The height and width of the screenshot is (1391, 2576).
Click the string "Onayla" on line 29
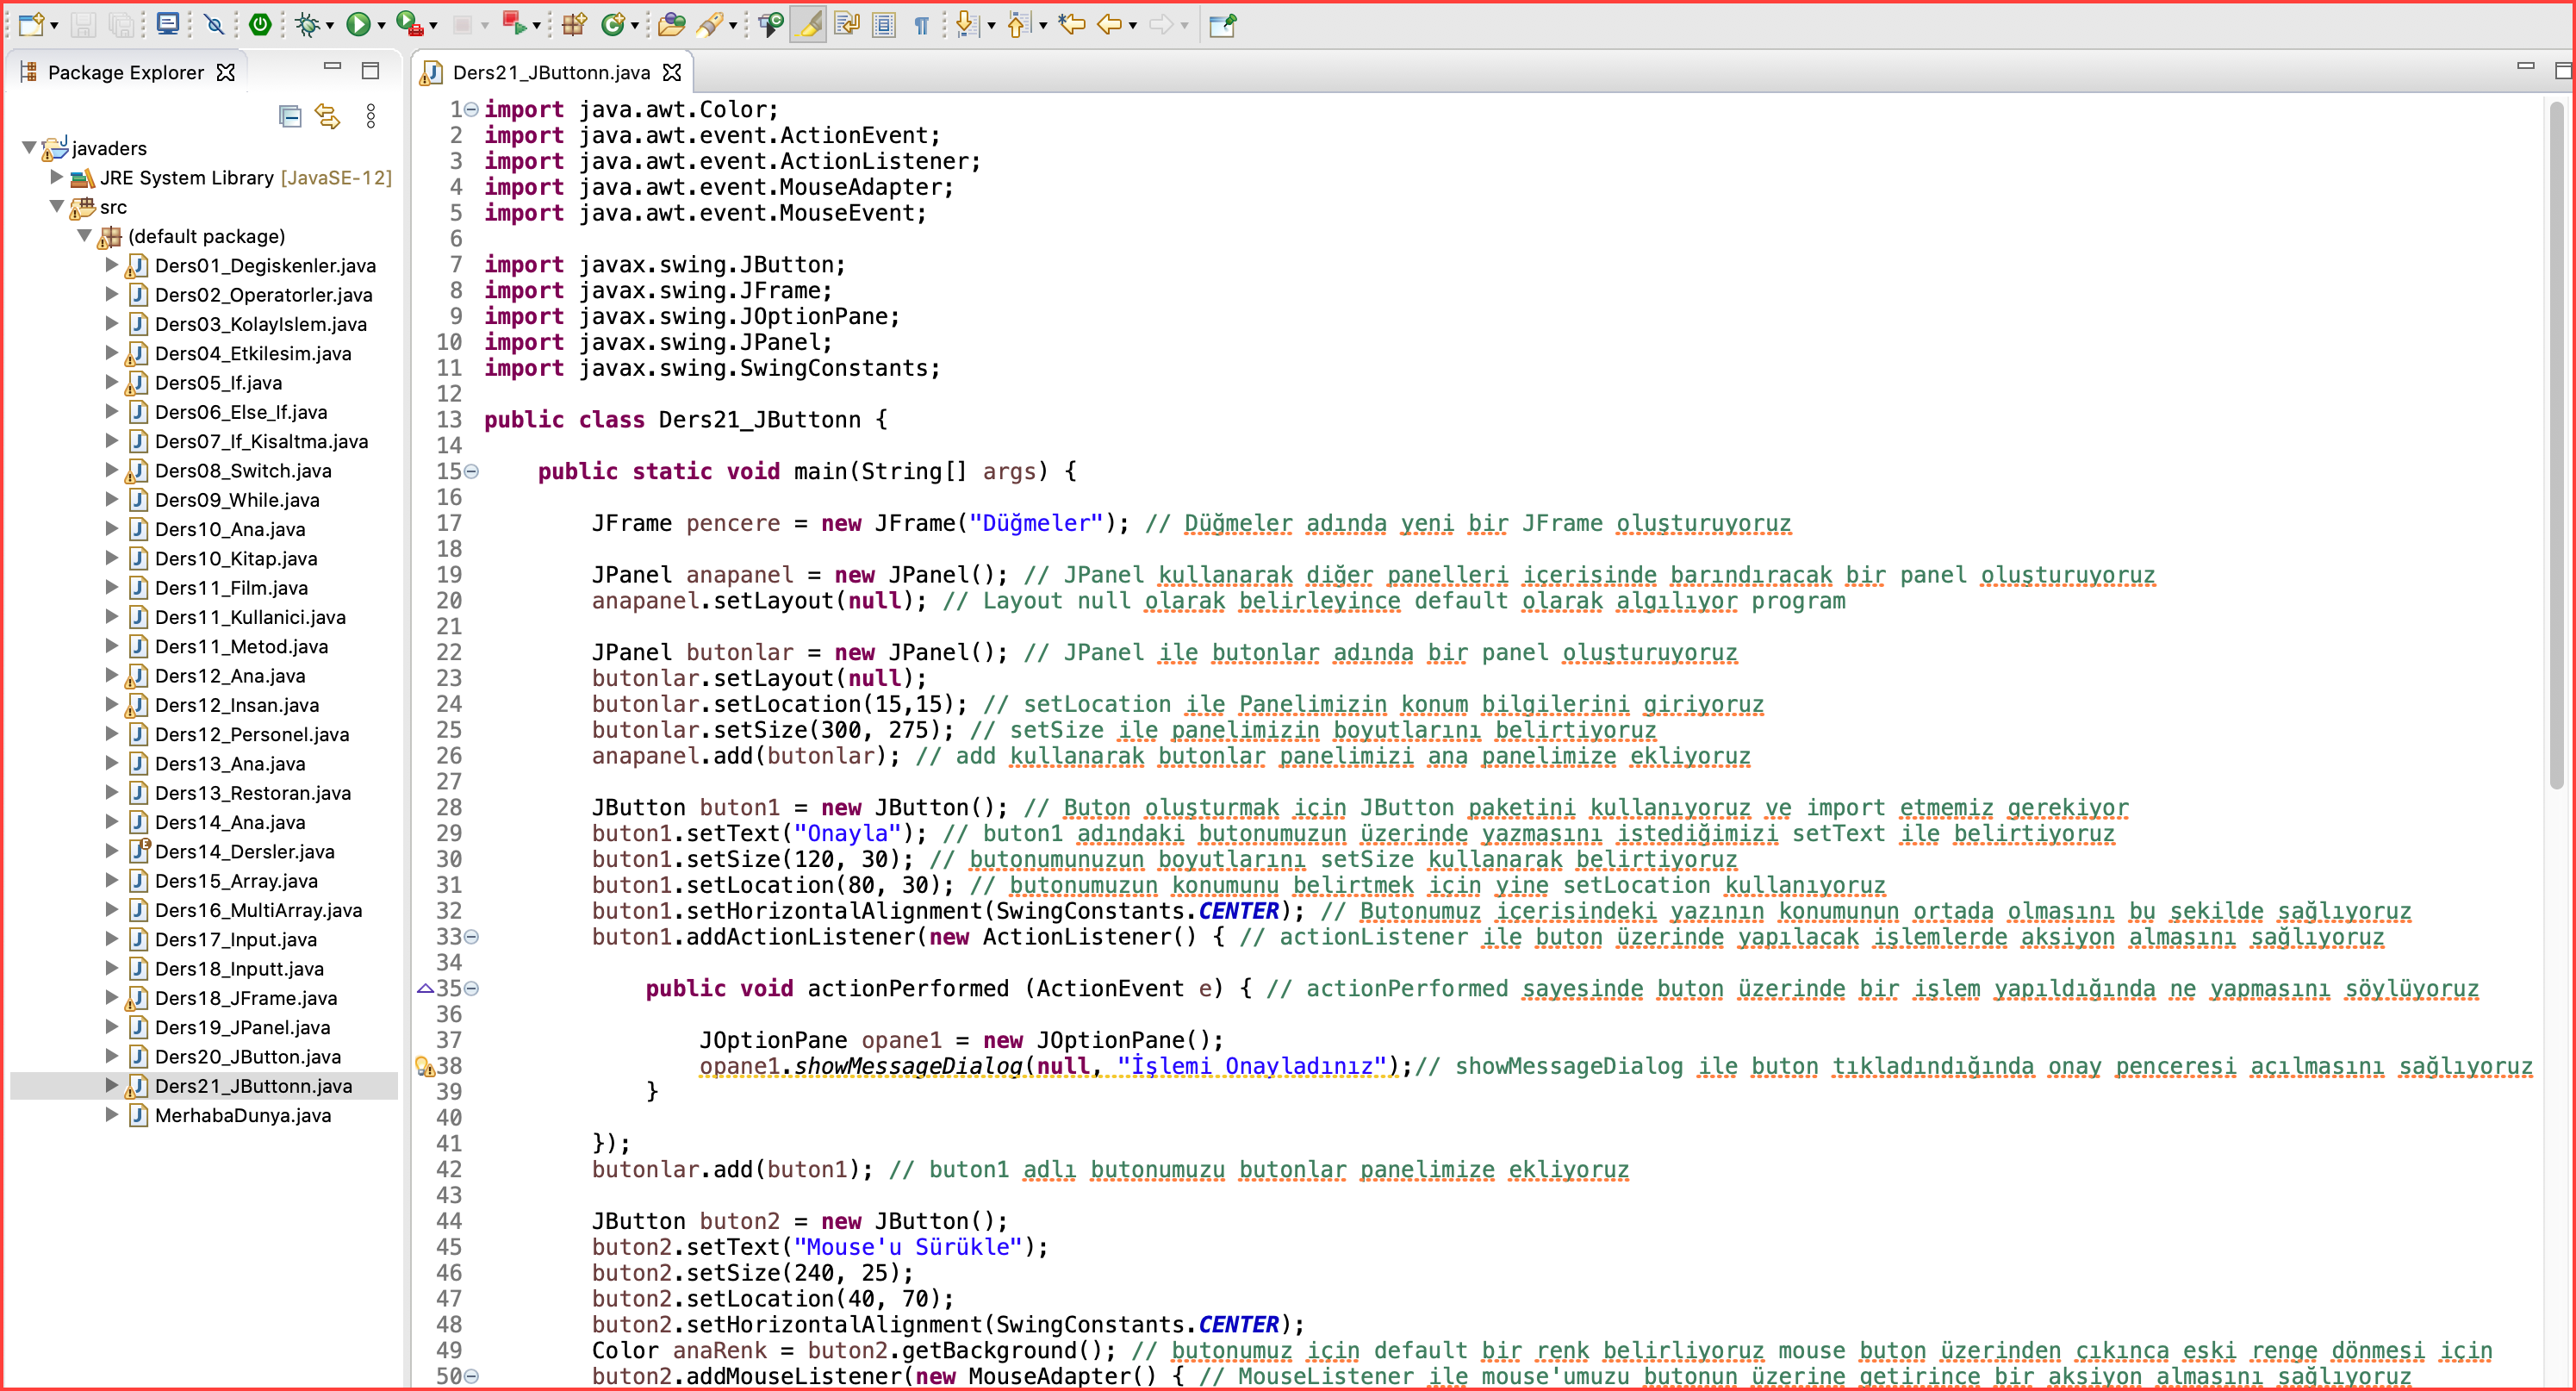click(x=847, y=834)
